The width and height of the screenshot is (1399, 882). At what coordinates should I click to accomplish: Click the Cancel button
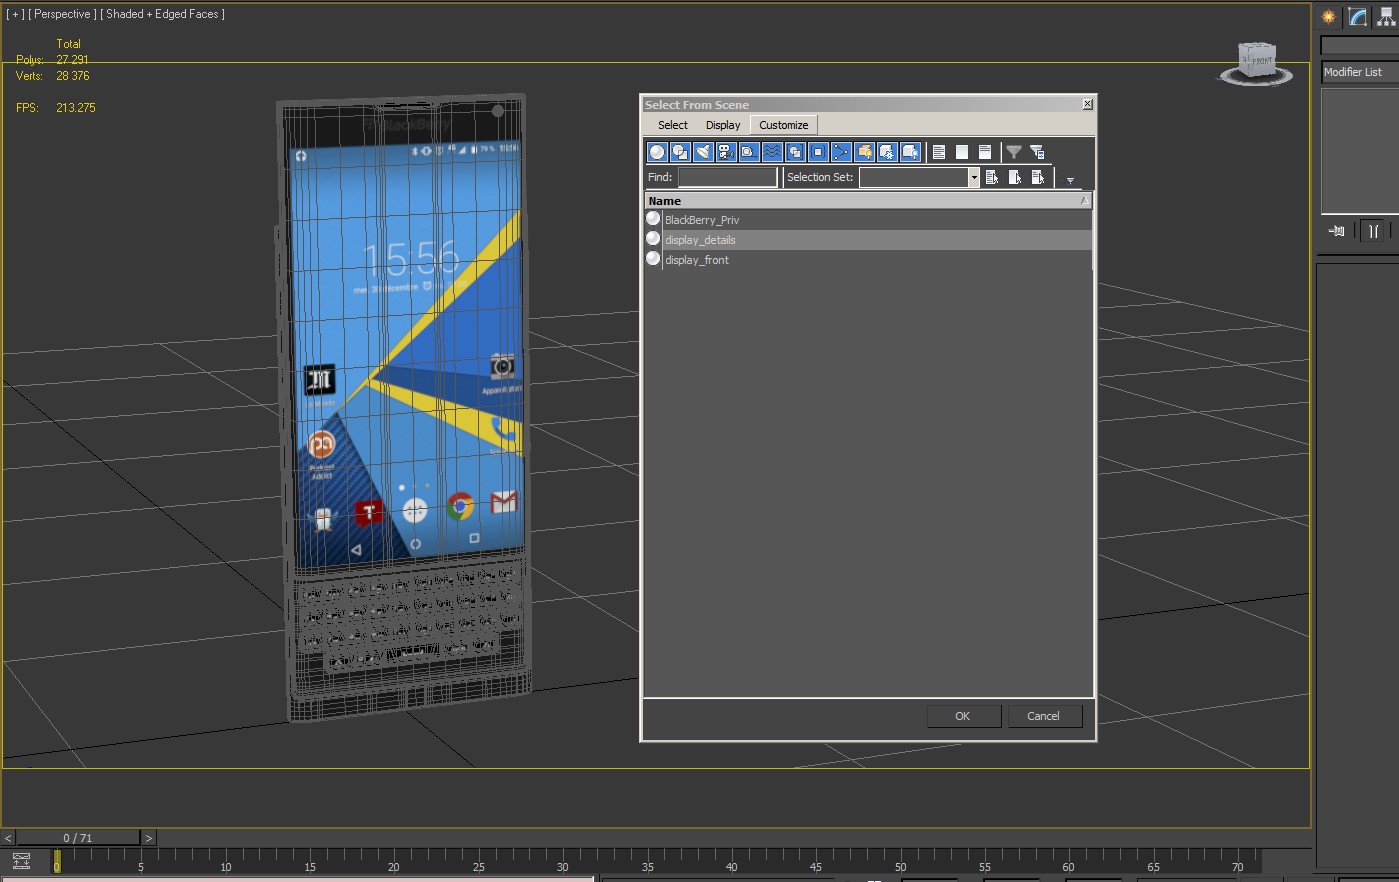pyautogui.click(x=1043, y=716)
